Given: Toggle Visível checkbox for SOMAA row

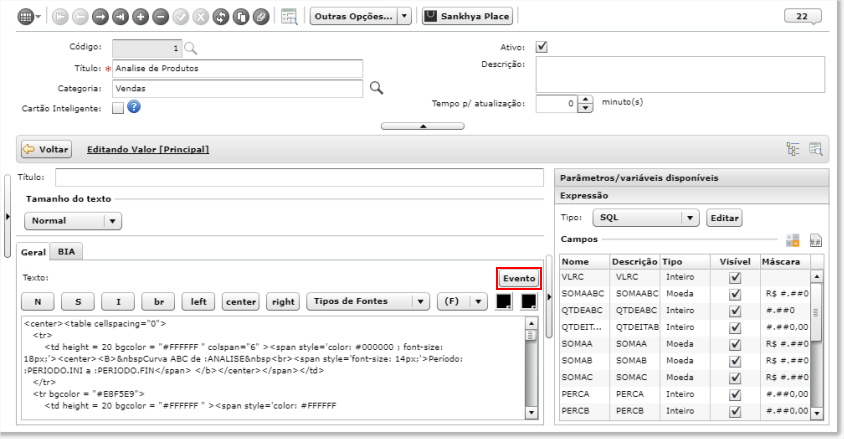Looking at the screenshot, I should 735,344.
